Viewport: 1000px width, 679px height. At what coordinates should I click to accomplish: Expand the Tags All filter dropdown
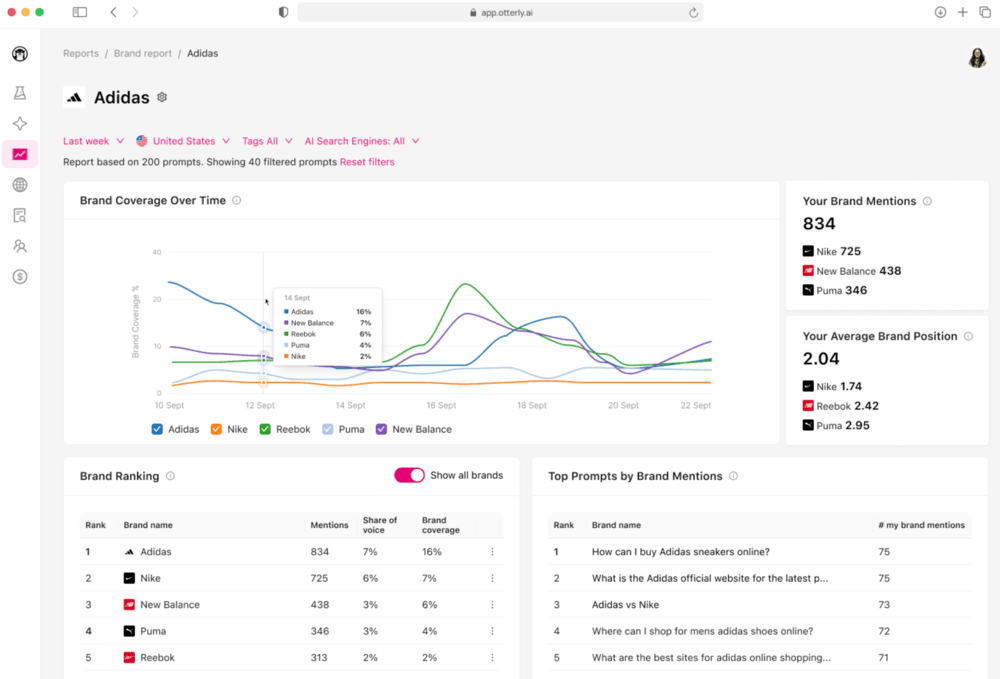[267, 141]
